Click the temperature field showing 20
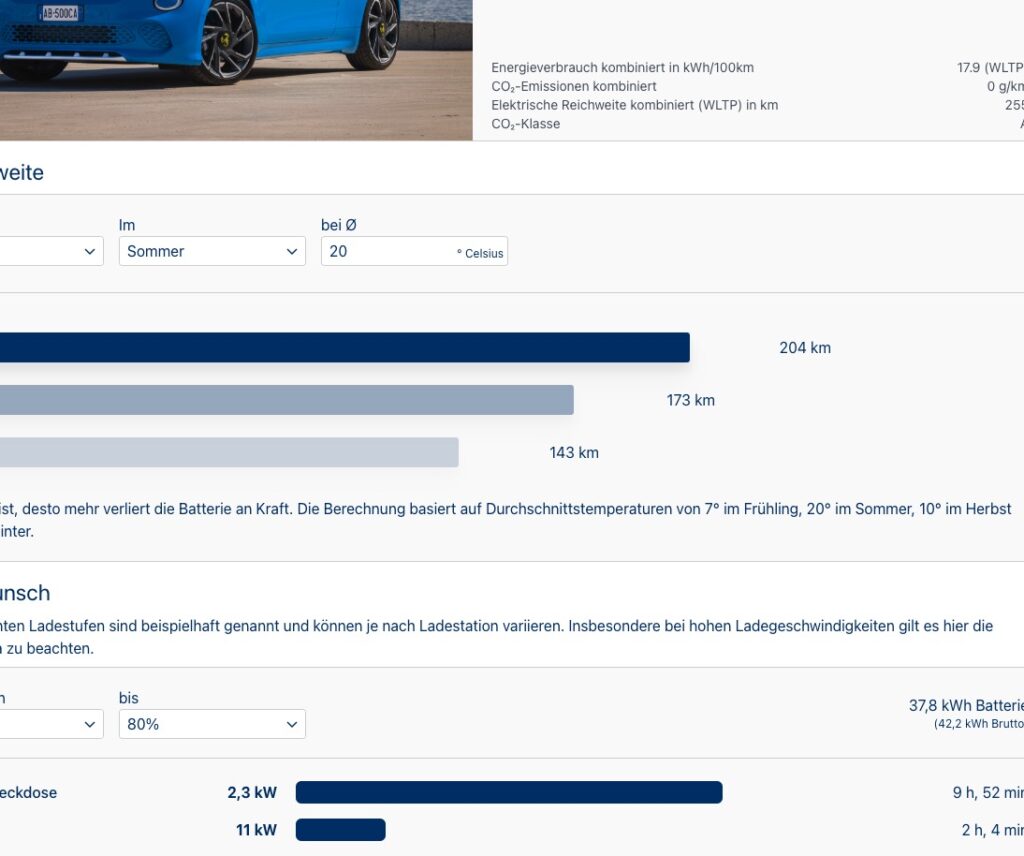The image size is (1024, 856). (385, 252)
